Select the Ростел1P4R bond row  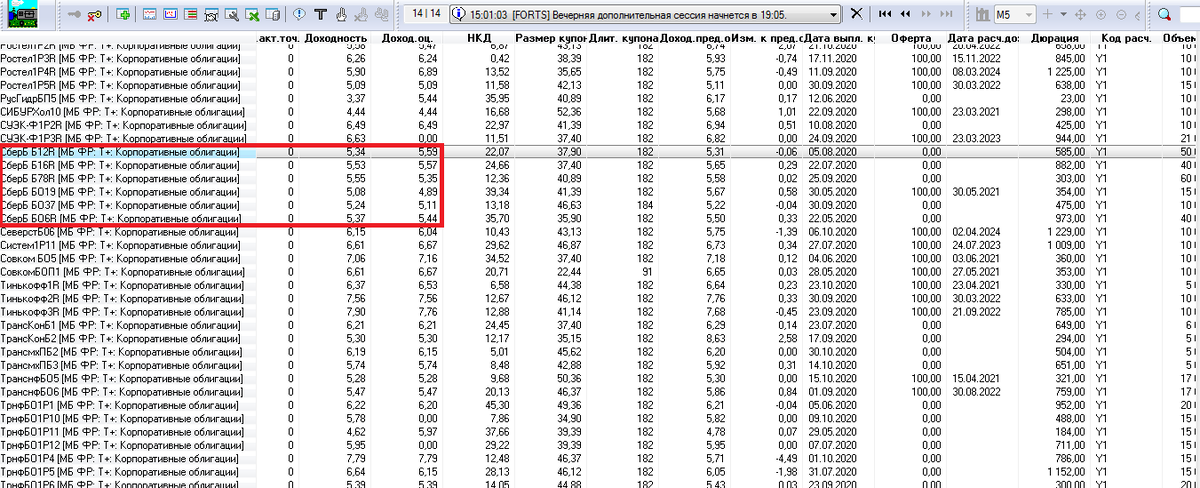600,72
